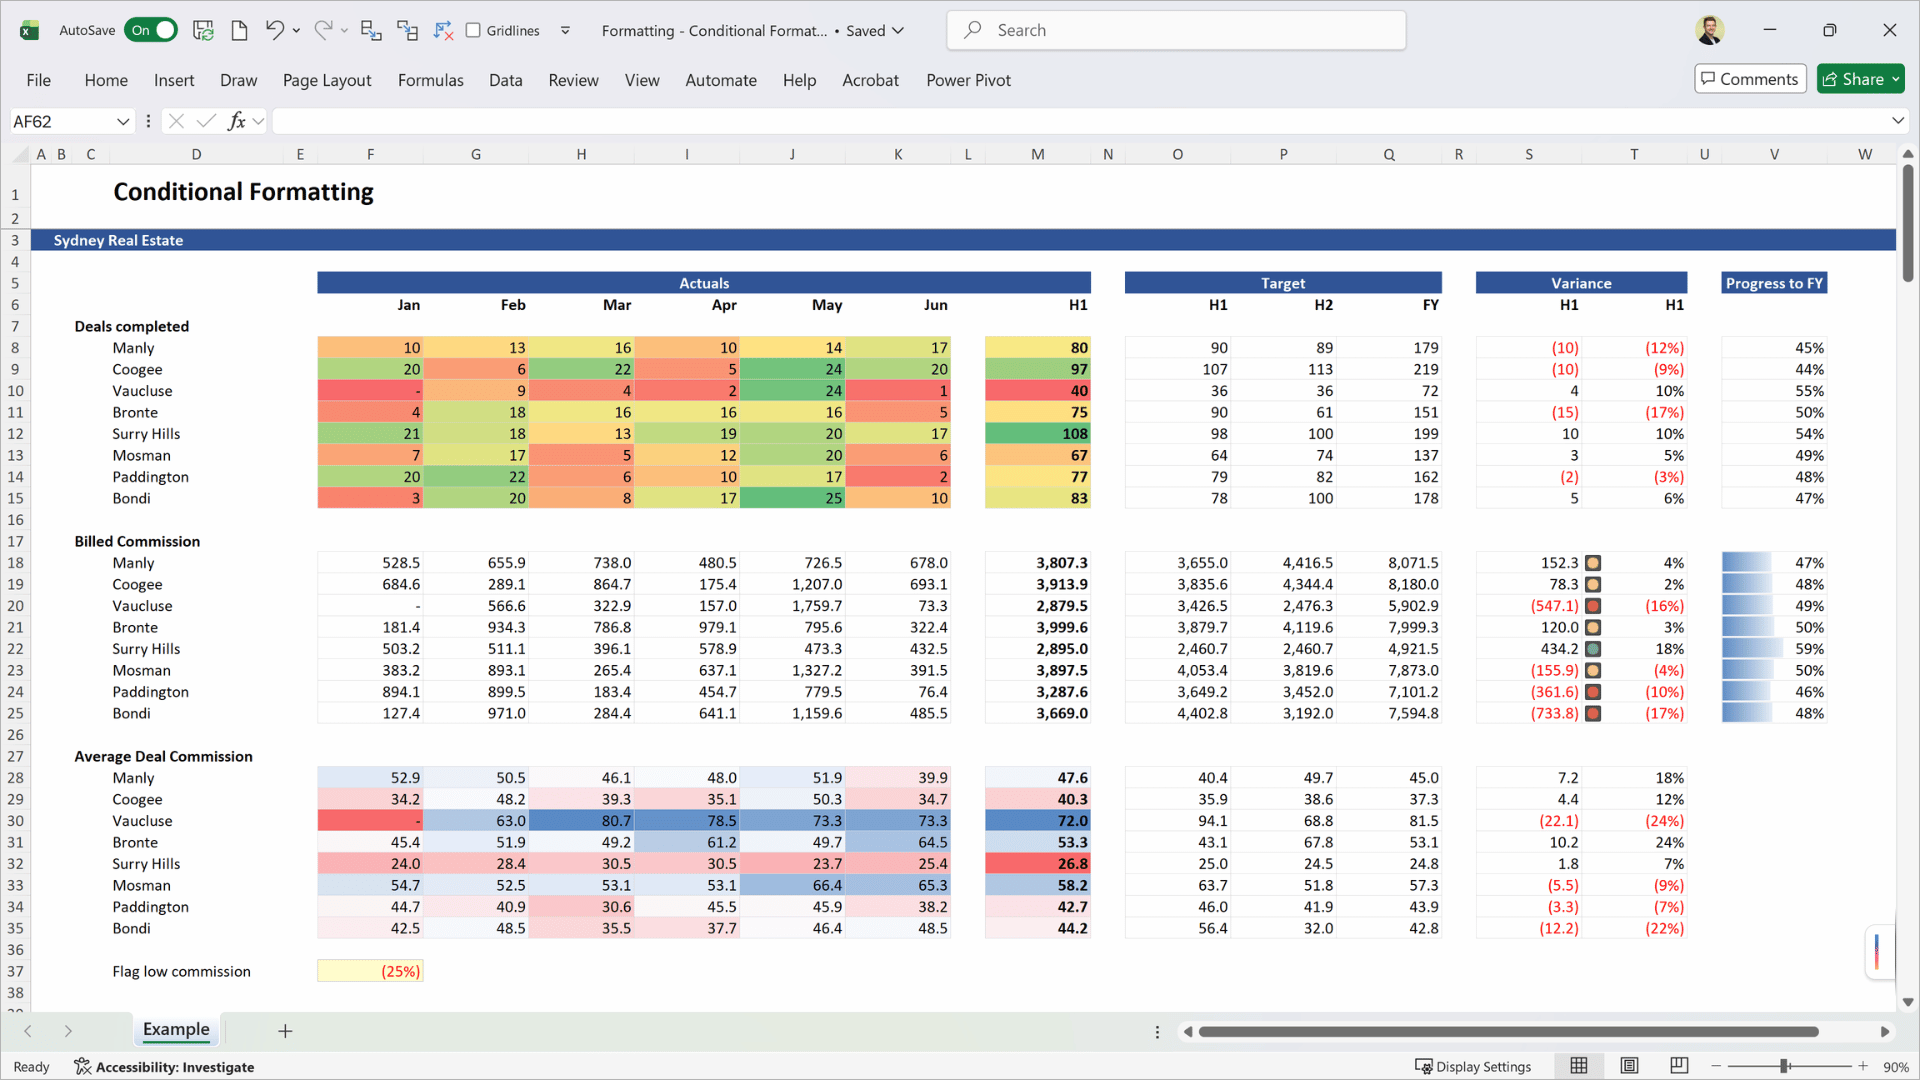
Task: Open the Power Pivot tab
Action: (968, 80)
